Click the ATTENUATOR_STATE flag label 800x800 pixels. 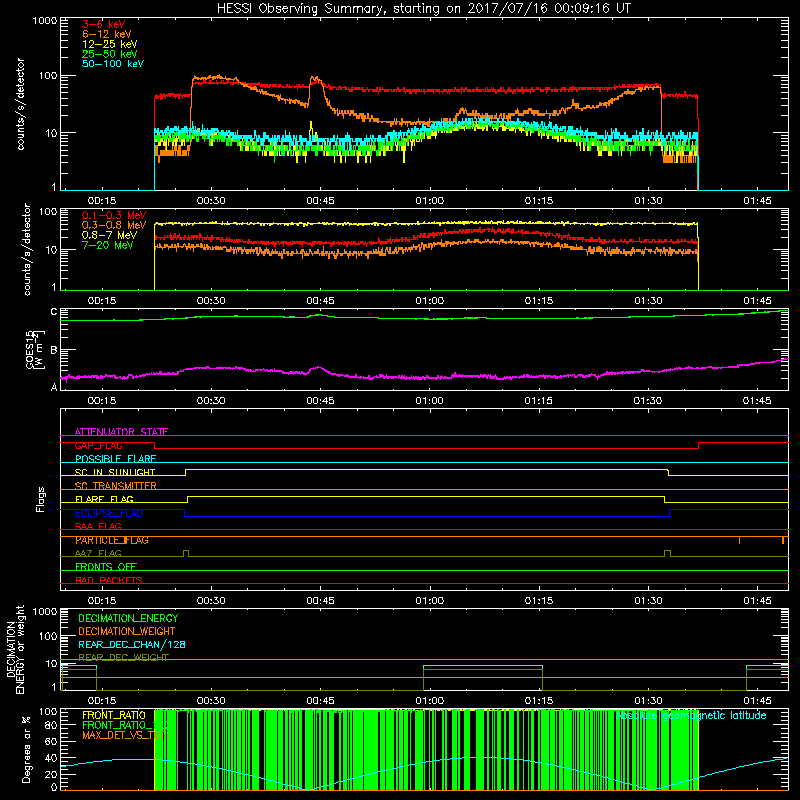coord(121,432)
